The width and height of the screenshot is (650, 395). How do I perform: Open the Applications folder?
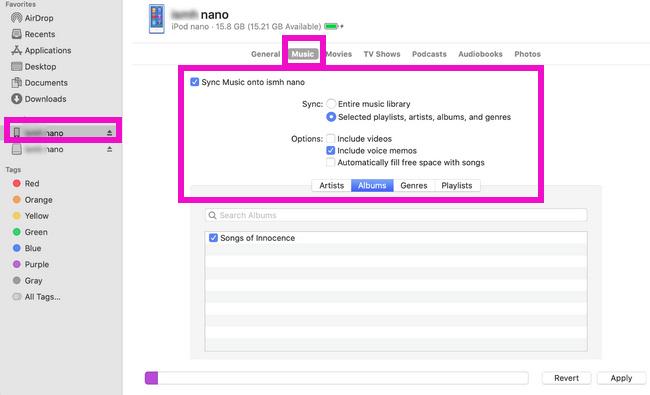41,50
